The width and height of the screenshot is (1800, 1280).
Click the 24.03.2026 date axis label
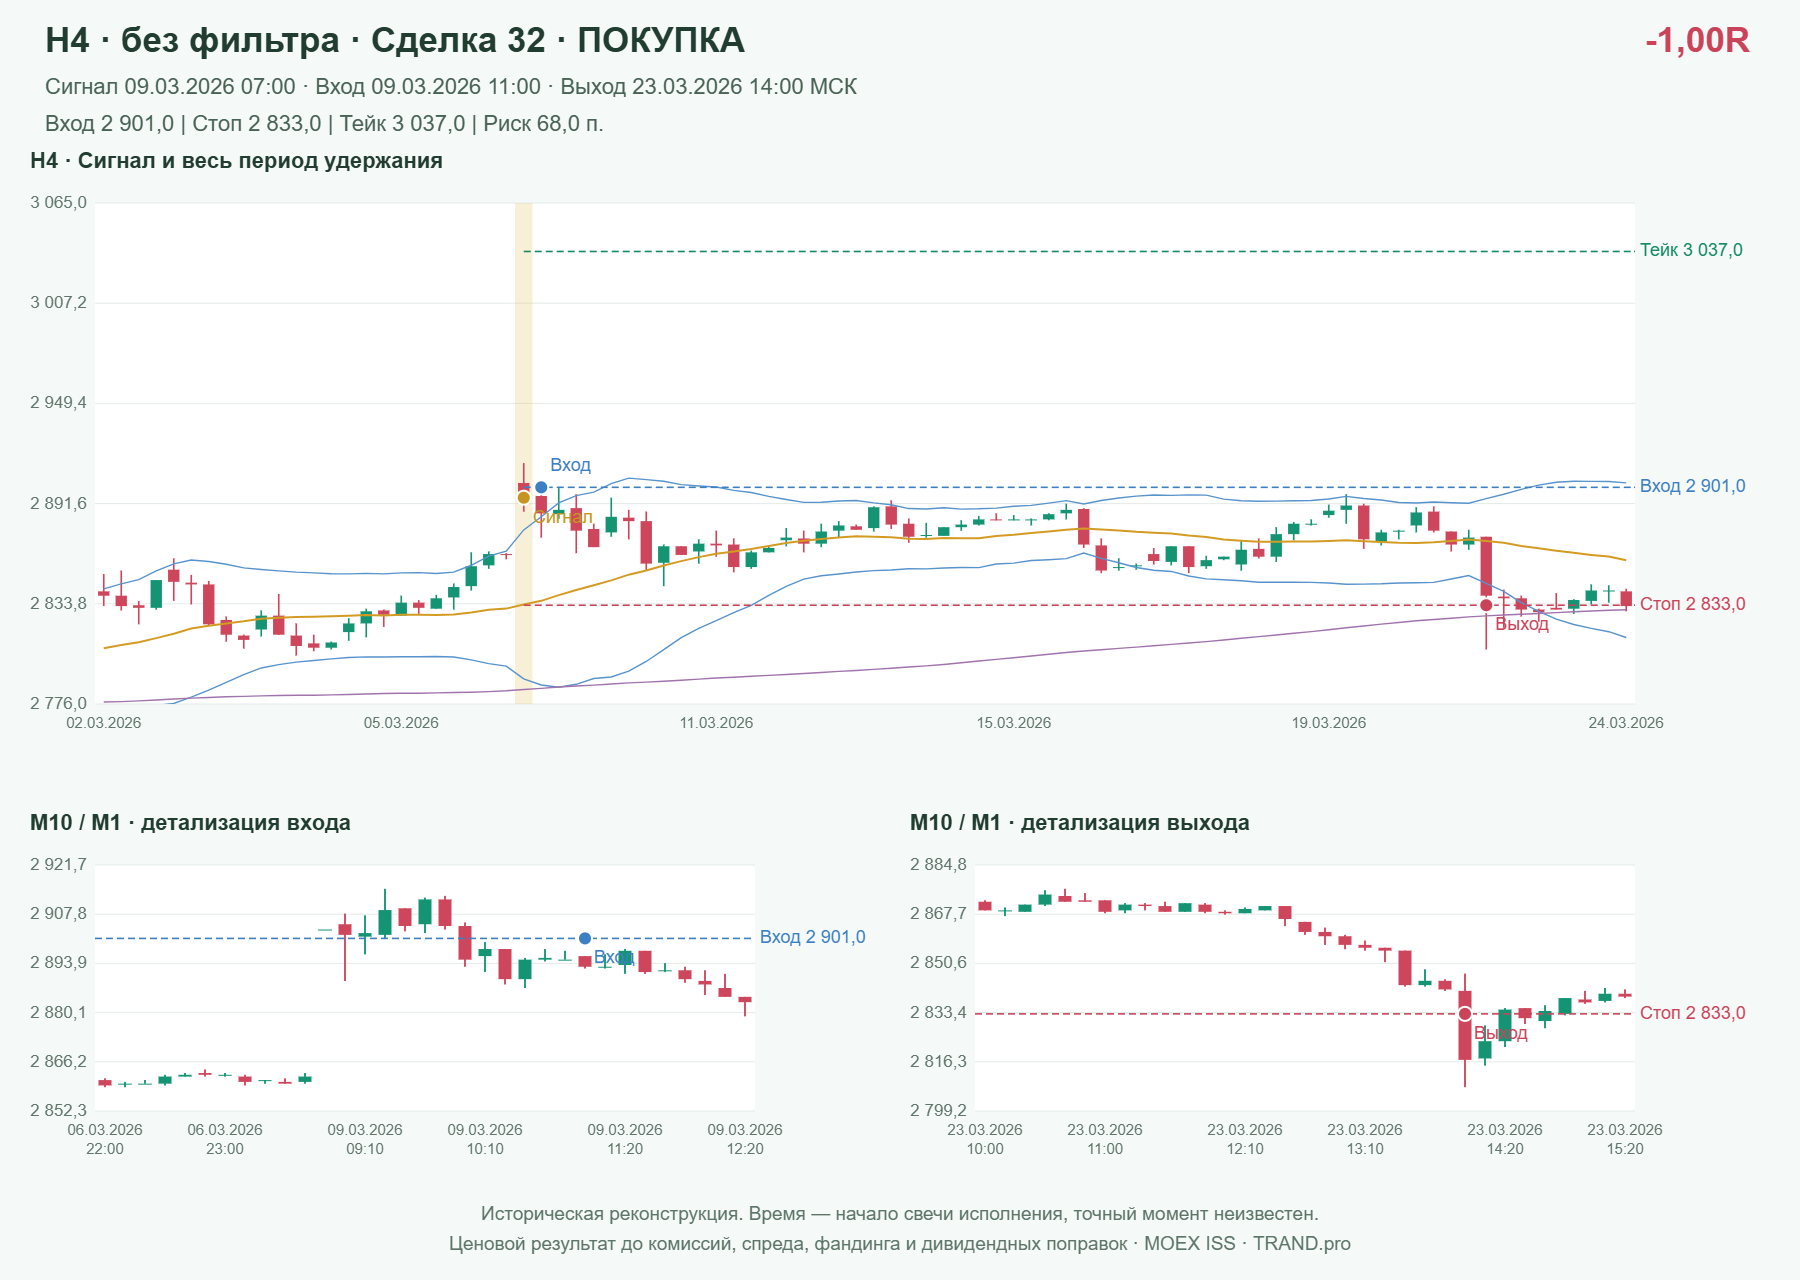tap(1626, 723)
